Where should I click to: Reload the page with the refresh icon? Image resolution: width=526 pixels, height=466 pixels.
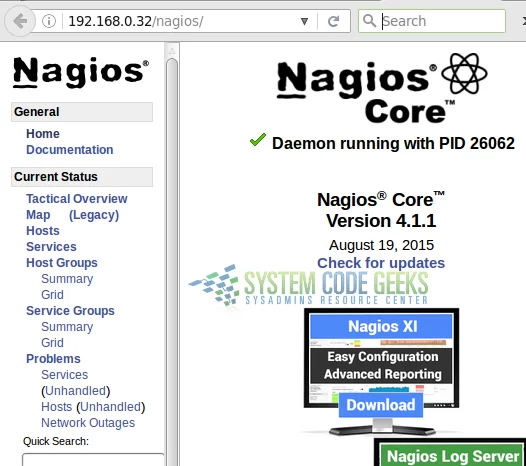(333, 21)
